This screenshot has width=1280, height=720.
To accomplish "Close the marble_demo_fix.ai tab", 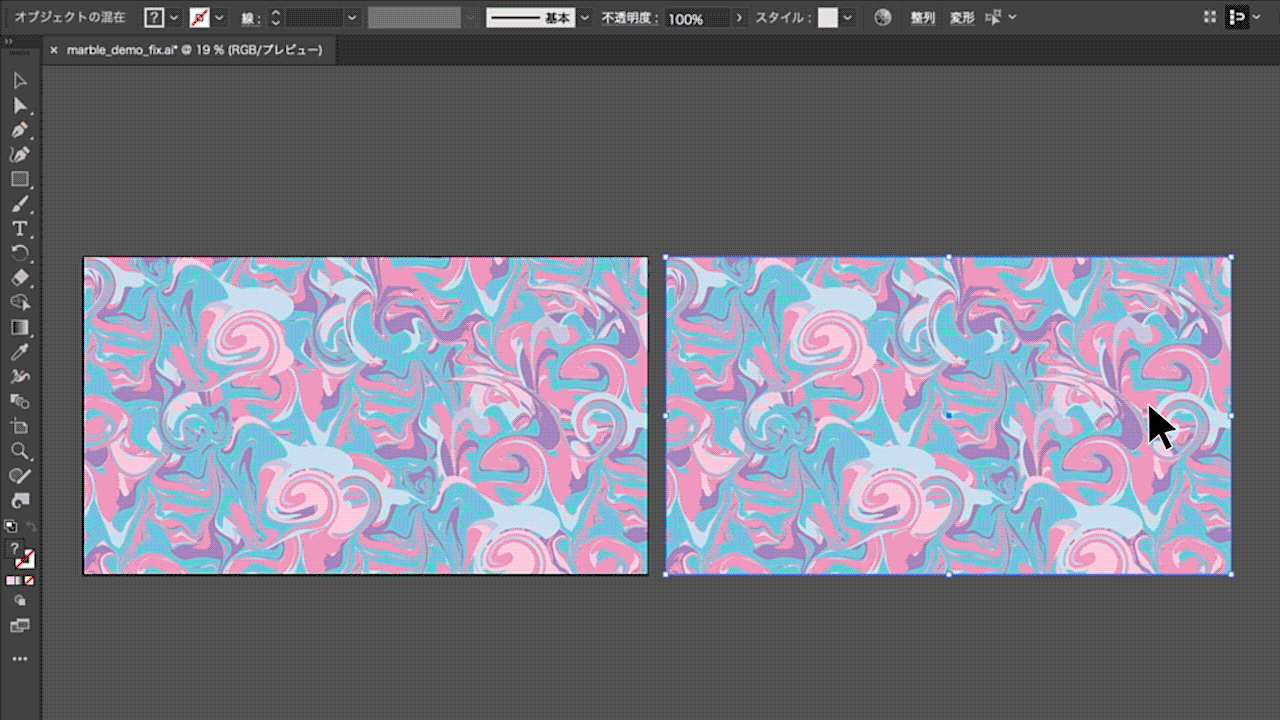I will [54, 50].
